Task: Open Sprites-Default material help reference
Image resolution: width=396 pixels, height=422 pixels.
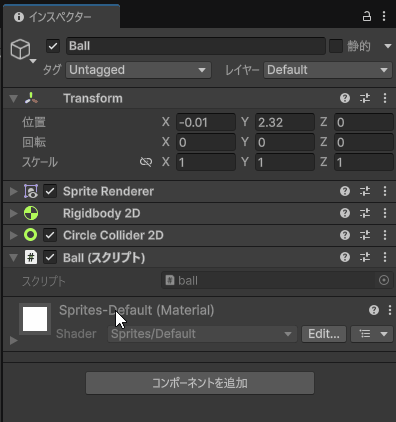Action: [x=374, y=310]
